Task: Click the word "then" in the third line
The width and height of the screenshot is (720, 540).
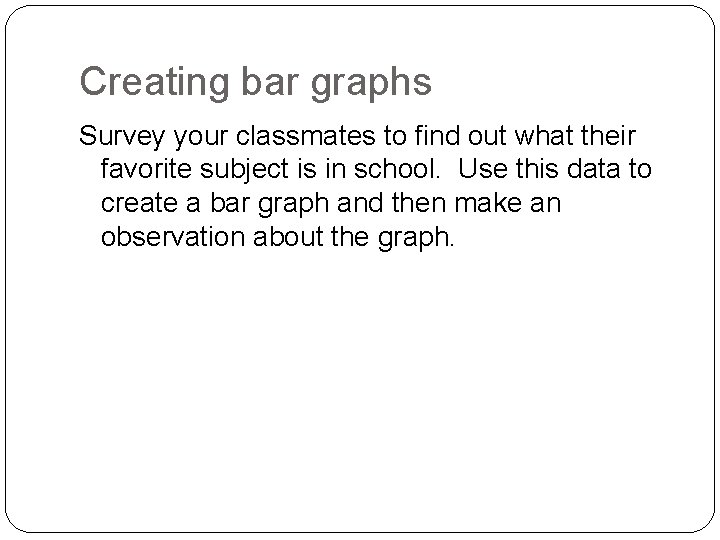Action: tap(419, 203)
